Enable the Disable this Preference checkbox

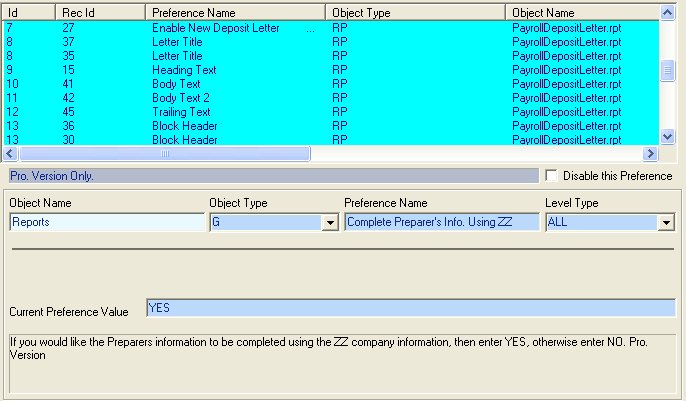[552, 176]
